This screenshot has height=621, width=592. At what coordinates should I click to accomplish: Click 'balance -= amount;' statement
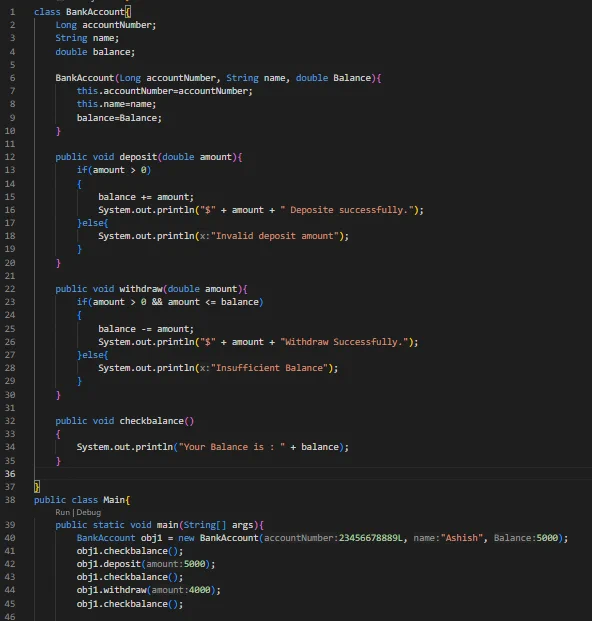[146, 329]
